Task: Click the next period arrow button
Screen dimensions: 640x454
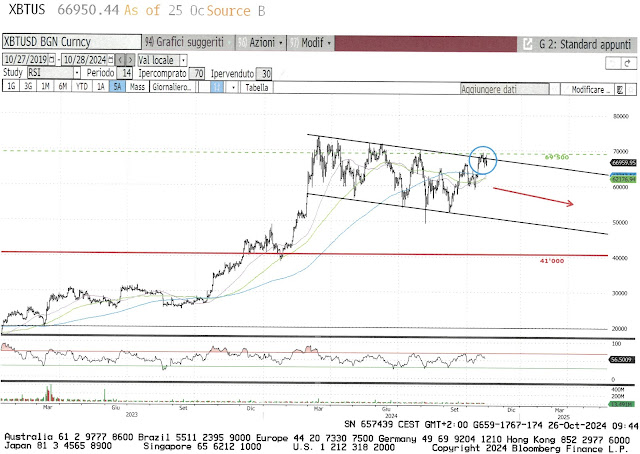Action: click(x=130, y=60)
